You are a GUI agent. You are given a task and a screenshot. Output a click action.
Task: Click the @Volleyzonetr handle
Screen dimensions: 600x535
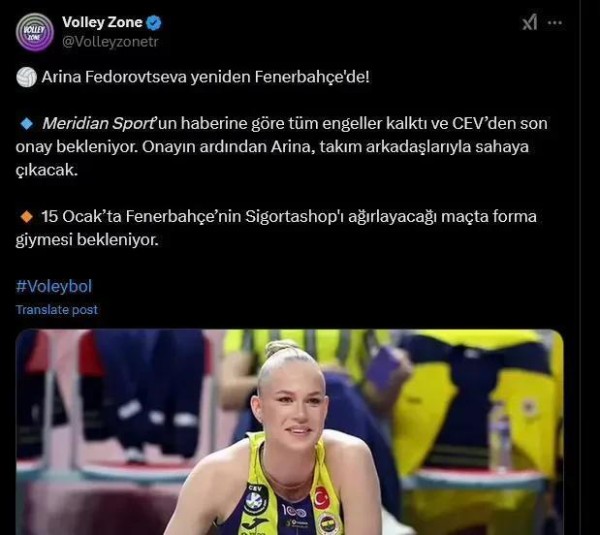tap(110, 42)
